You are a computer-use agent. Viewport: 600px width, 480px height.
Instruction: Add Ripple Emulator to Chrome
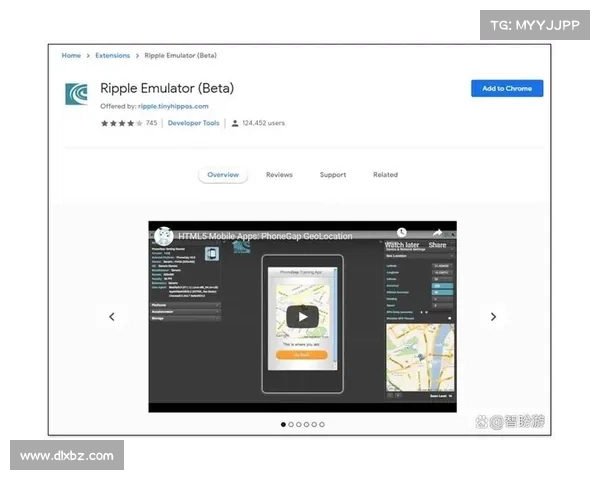click(507, 88)
